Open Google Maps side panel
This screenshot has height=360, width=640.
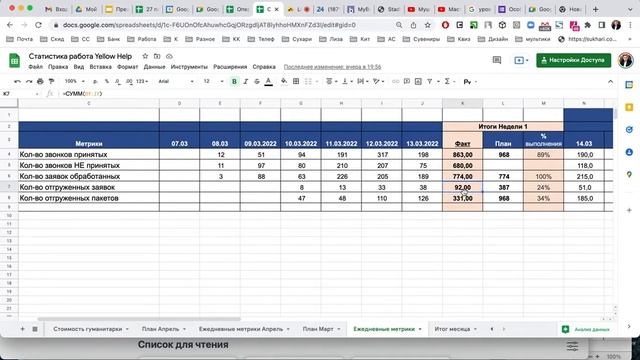pyautogui.click(x=629, y=174)
